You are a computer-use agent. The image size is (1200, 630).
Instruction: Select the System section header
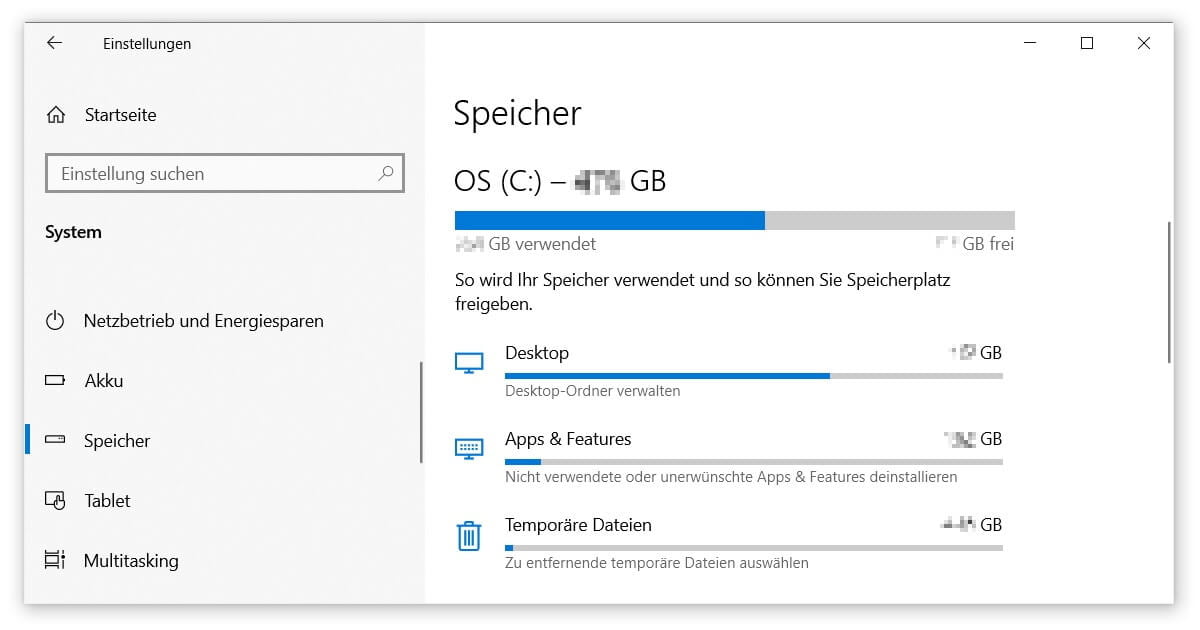pyautogui.click(x=74, y=231)
